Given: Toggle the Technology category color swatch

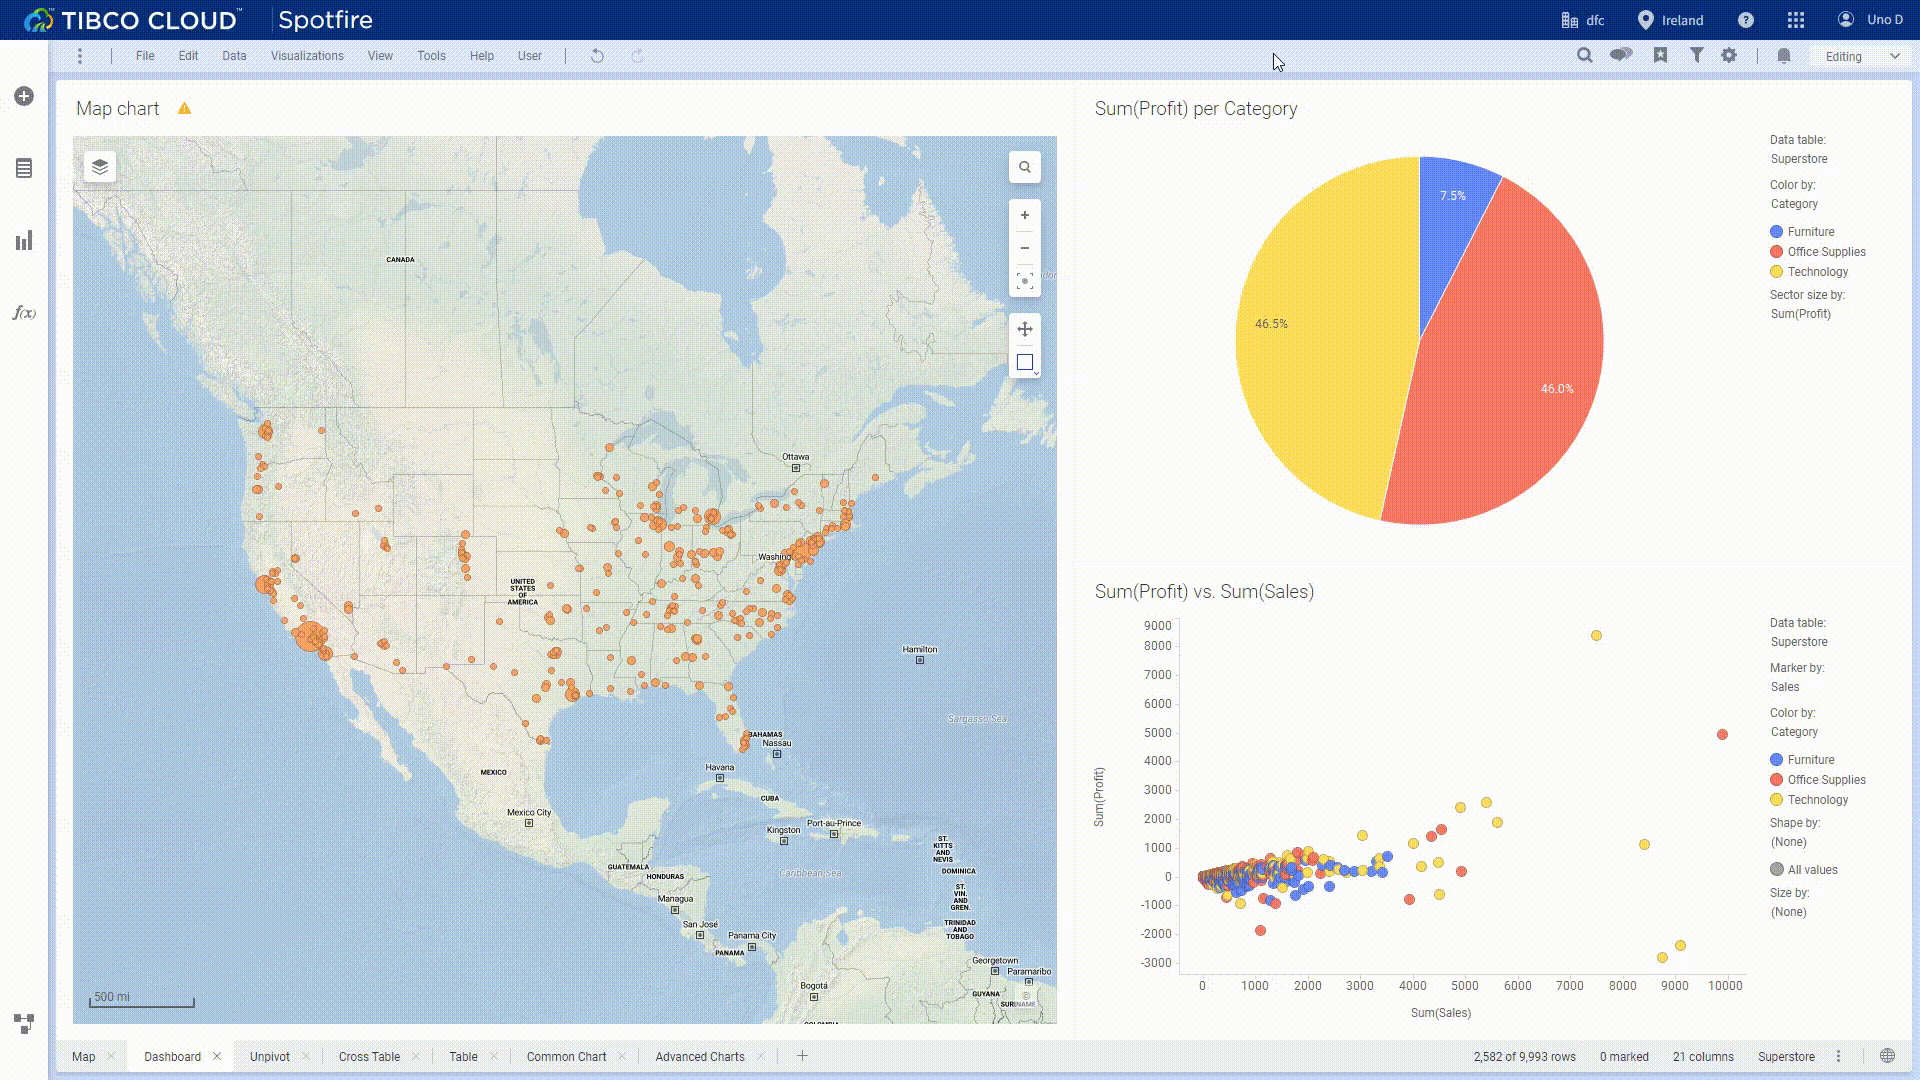Looking at the screenshot, I should point(1778,272).
